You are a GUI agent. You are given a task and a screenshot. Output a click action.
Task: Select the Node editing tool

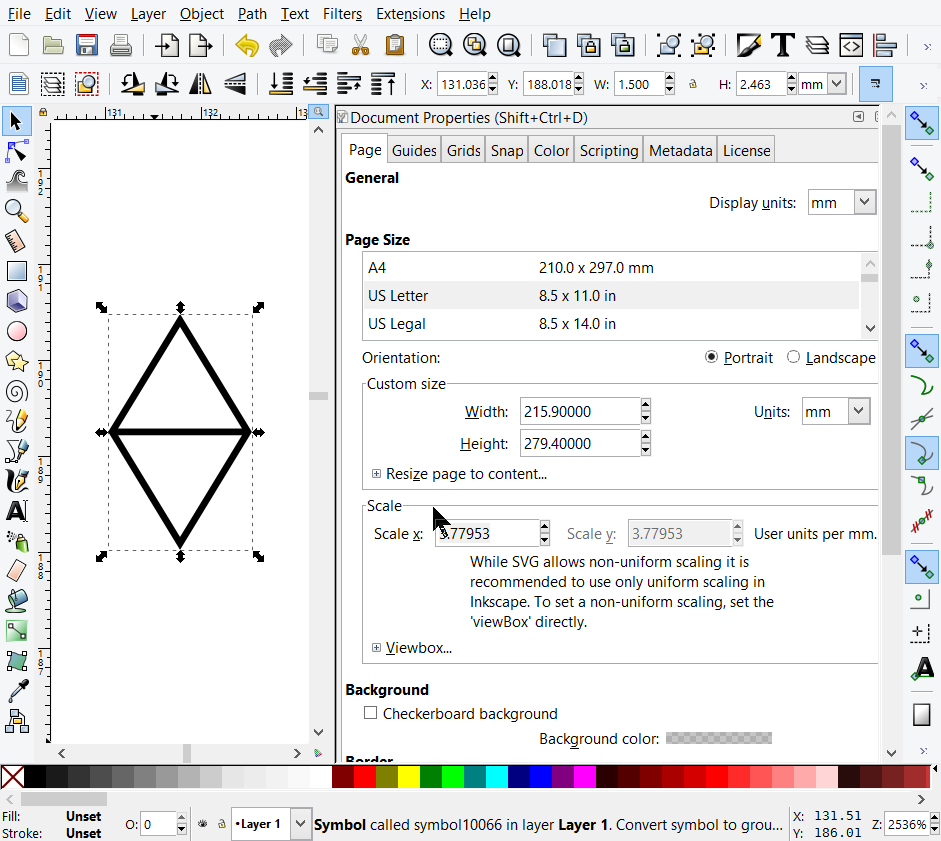click(x=16, y=151)
